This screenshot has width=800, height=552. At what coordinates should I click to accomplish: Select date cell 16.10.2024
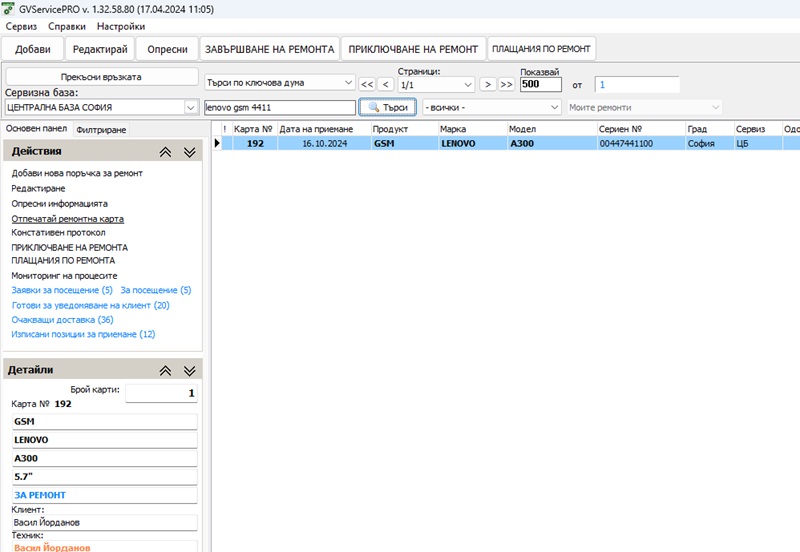(x=324, y=143)
